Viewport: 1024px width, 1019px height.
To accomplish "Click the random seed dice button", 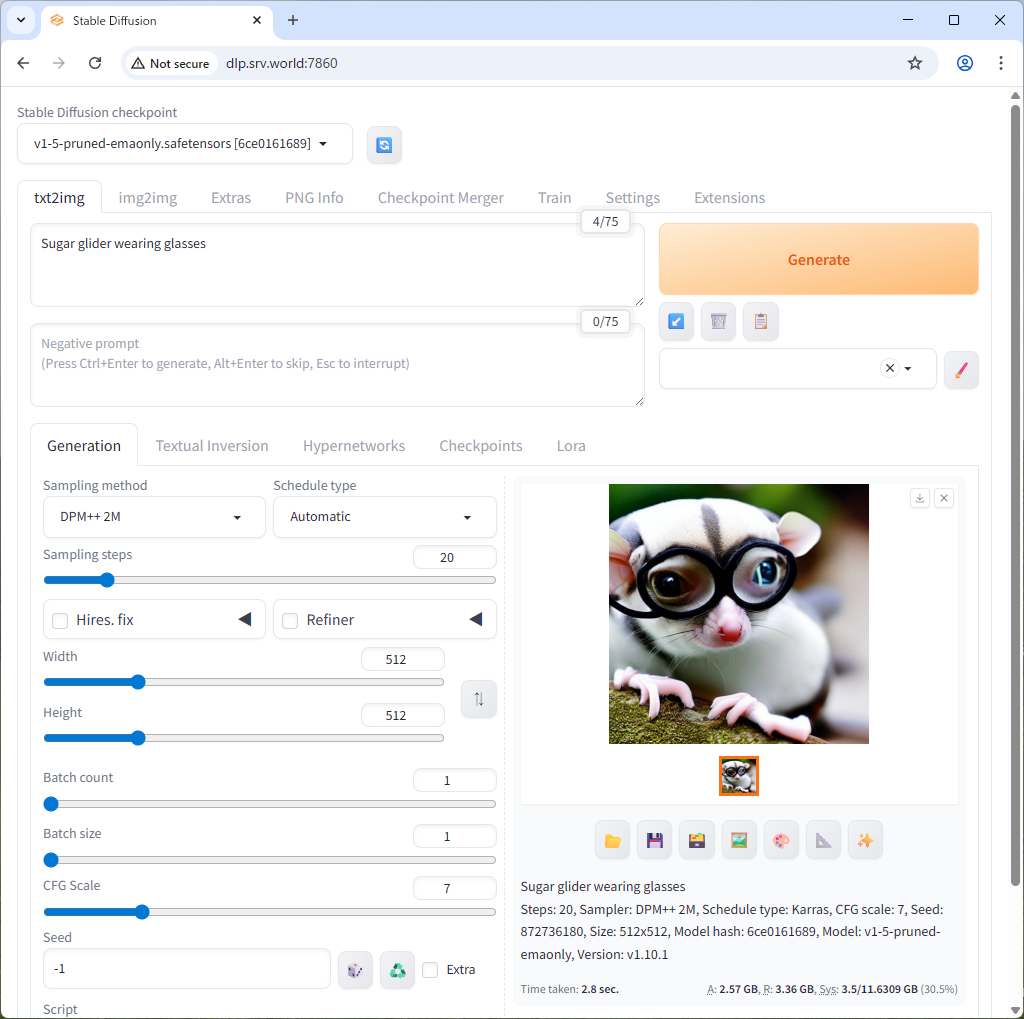I will [355, 969].
